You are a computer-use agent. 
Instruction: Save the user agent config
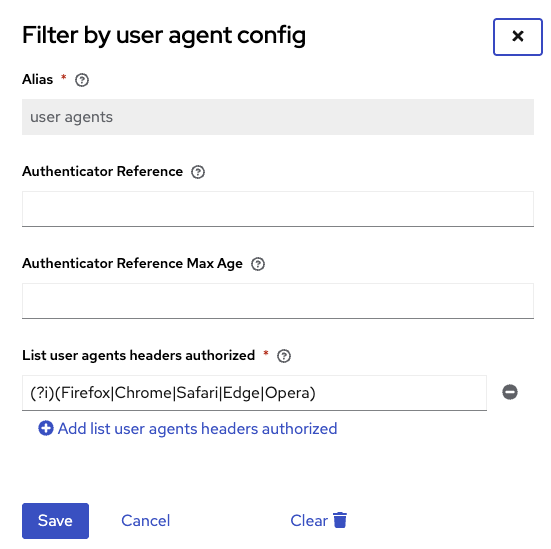[x=56, y=521]
